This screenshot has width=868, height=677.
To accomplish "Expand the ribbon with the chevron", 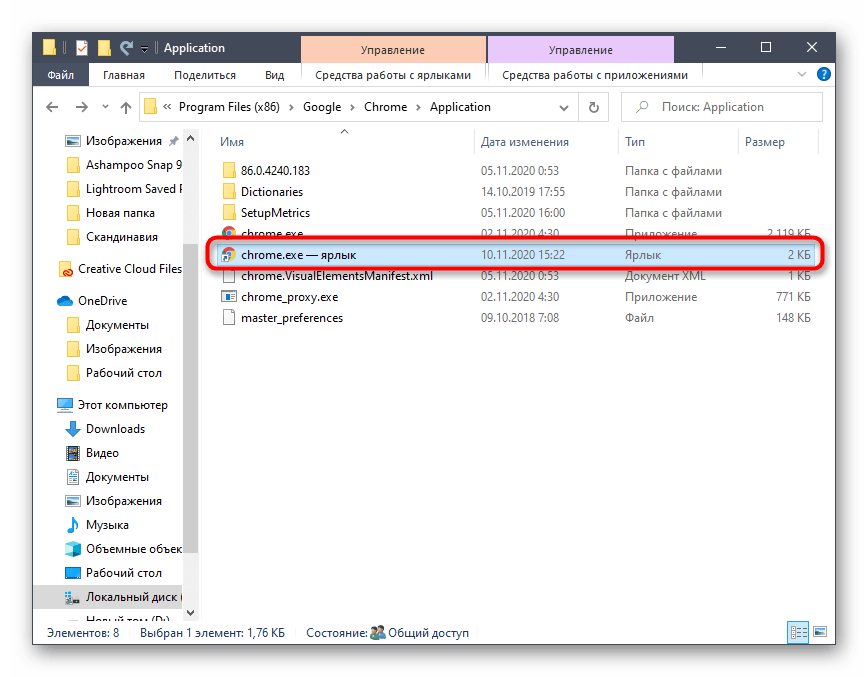I will coord(801,74).
